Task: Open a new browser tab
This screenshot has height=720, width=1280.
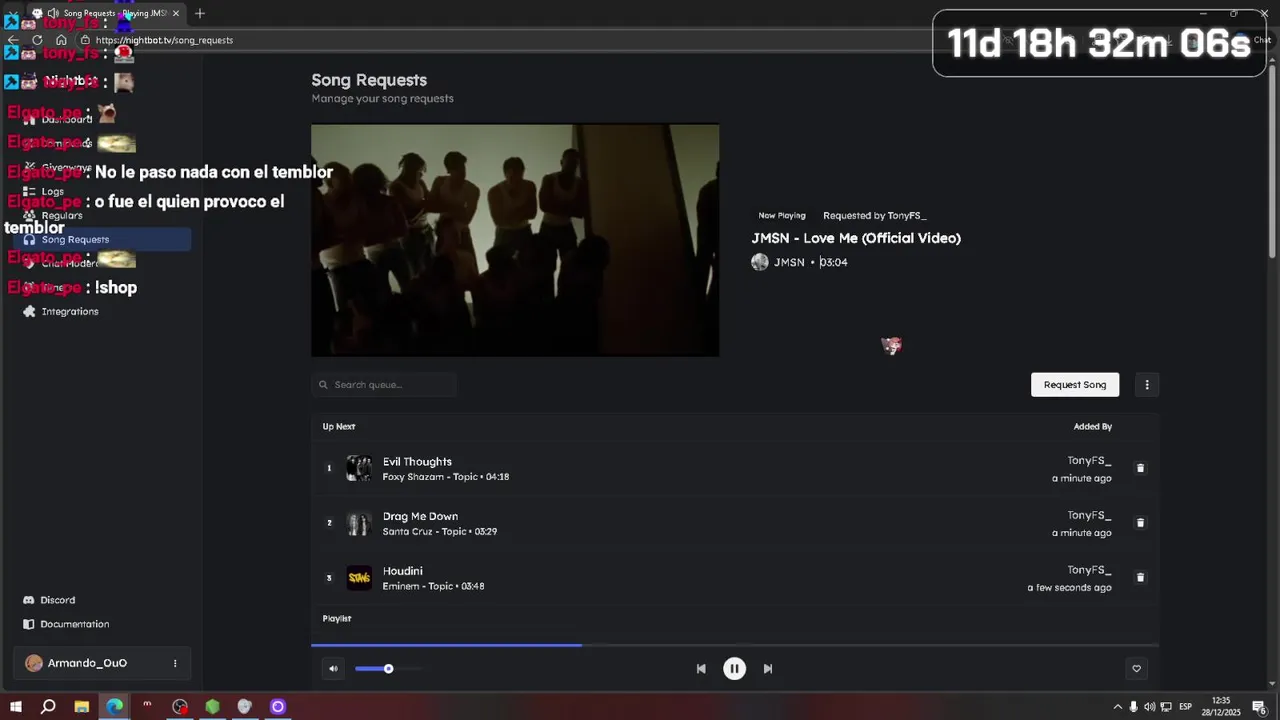Action: pyautogui.click(x=200, y=13)
